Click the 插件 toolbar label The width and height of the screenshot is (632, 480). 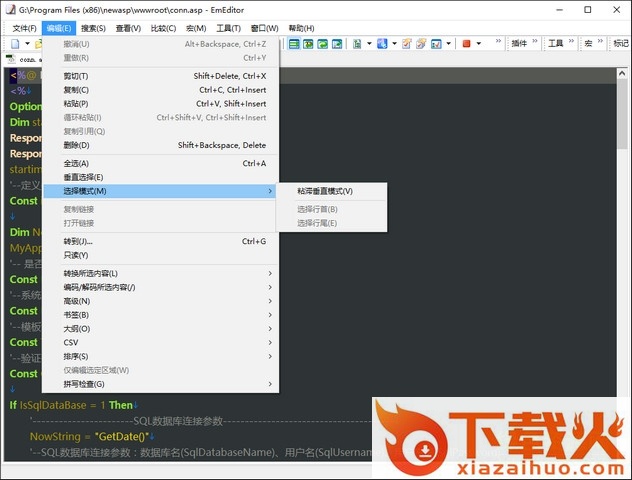pyautogui.click(x=519, y=43)
